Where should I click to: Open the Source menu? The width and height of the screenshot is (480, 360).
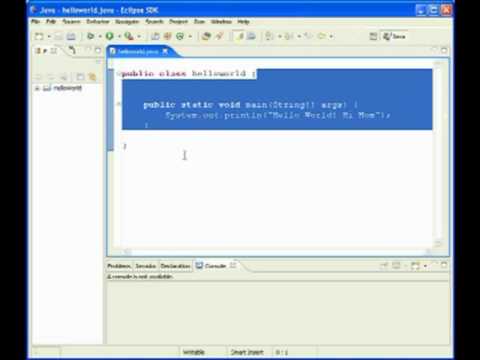pos(71,22)
